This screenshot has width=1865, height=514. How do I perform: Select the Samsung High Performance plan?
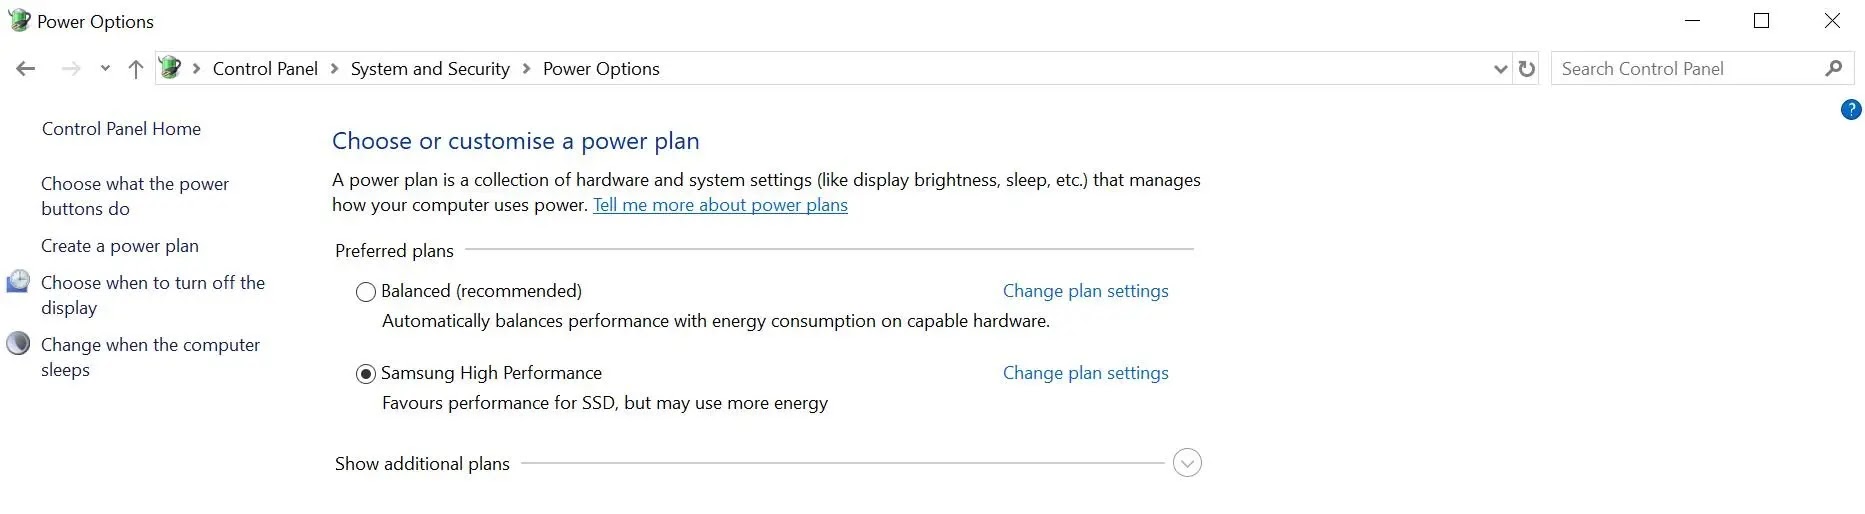pos(366,374)
